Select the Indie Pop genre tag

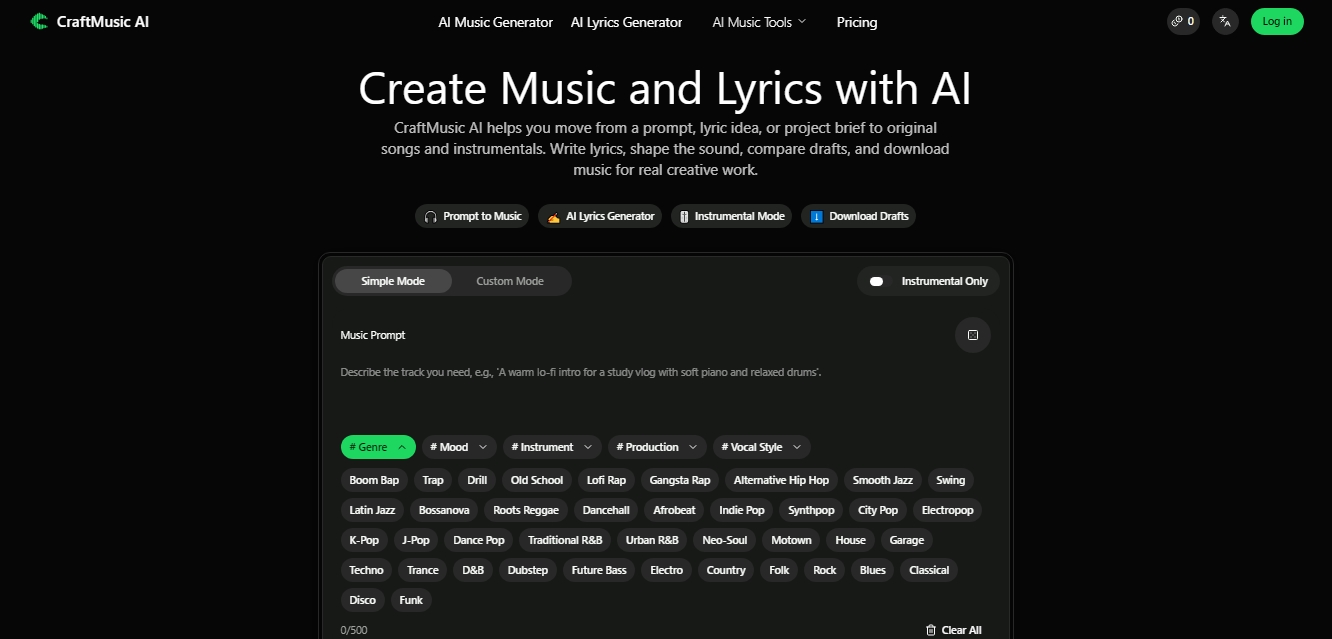(x=742, y=510)
